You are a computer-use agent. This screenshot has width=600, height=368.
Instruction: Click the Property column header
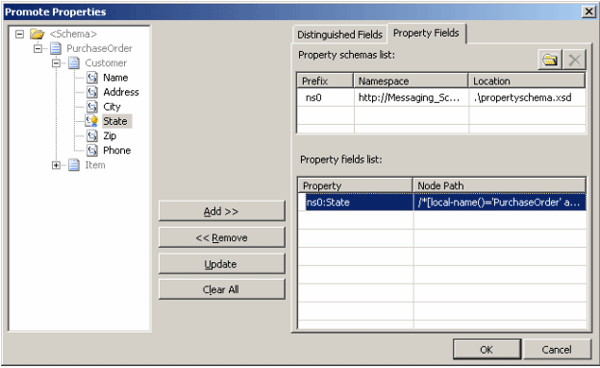point(355,186)
